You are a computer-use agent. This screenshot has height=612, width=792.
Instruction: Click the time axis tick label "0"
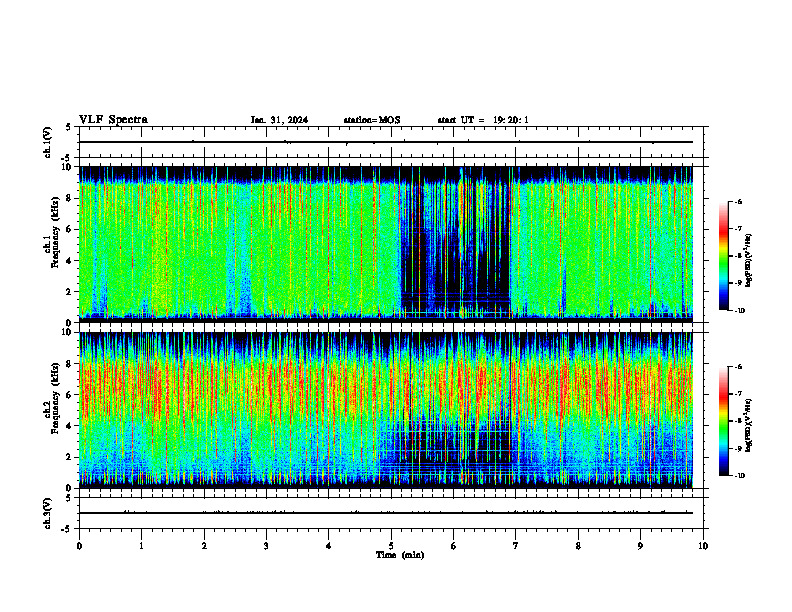tap(79, 546)
